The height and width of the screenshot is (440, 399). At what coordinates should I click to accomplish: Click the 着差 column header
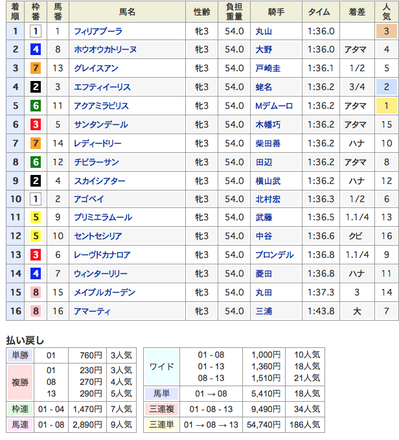pos(357,12)
